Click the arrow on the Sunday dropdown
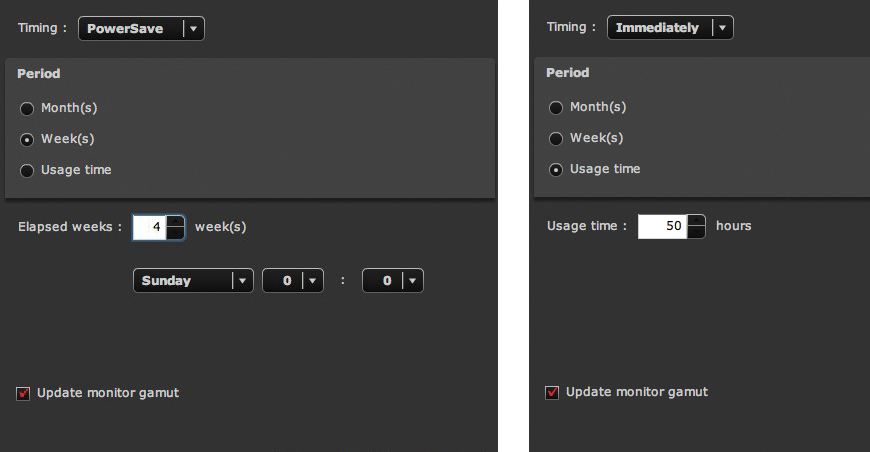 tap(242, 281)
